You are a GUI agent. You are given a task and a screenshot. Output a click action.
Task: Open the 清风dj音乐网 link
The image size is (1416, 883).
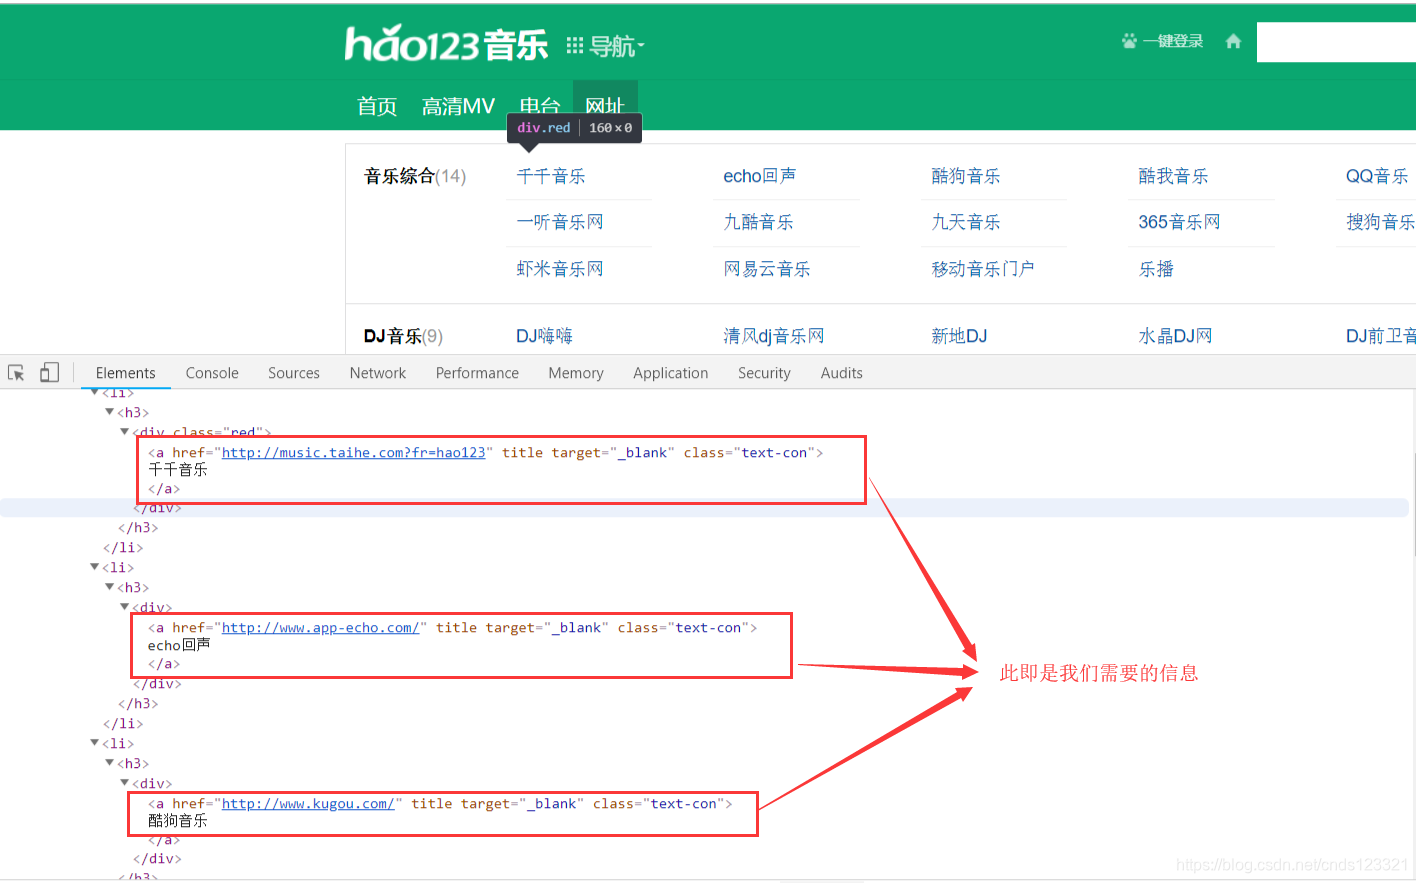click(x=774, y=336)
